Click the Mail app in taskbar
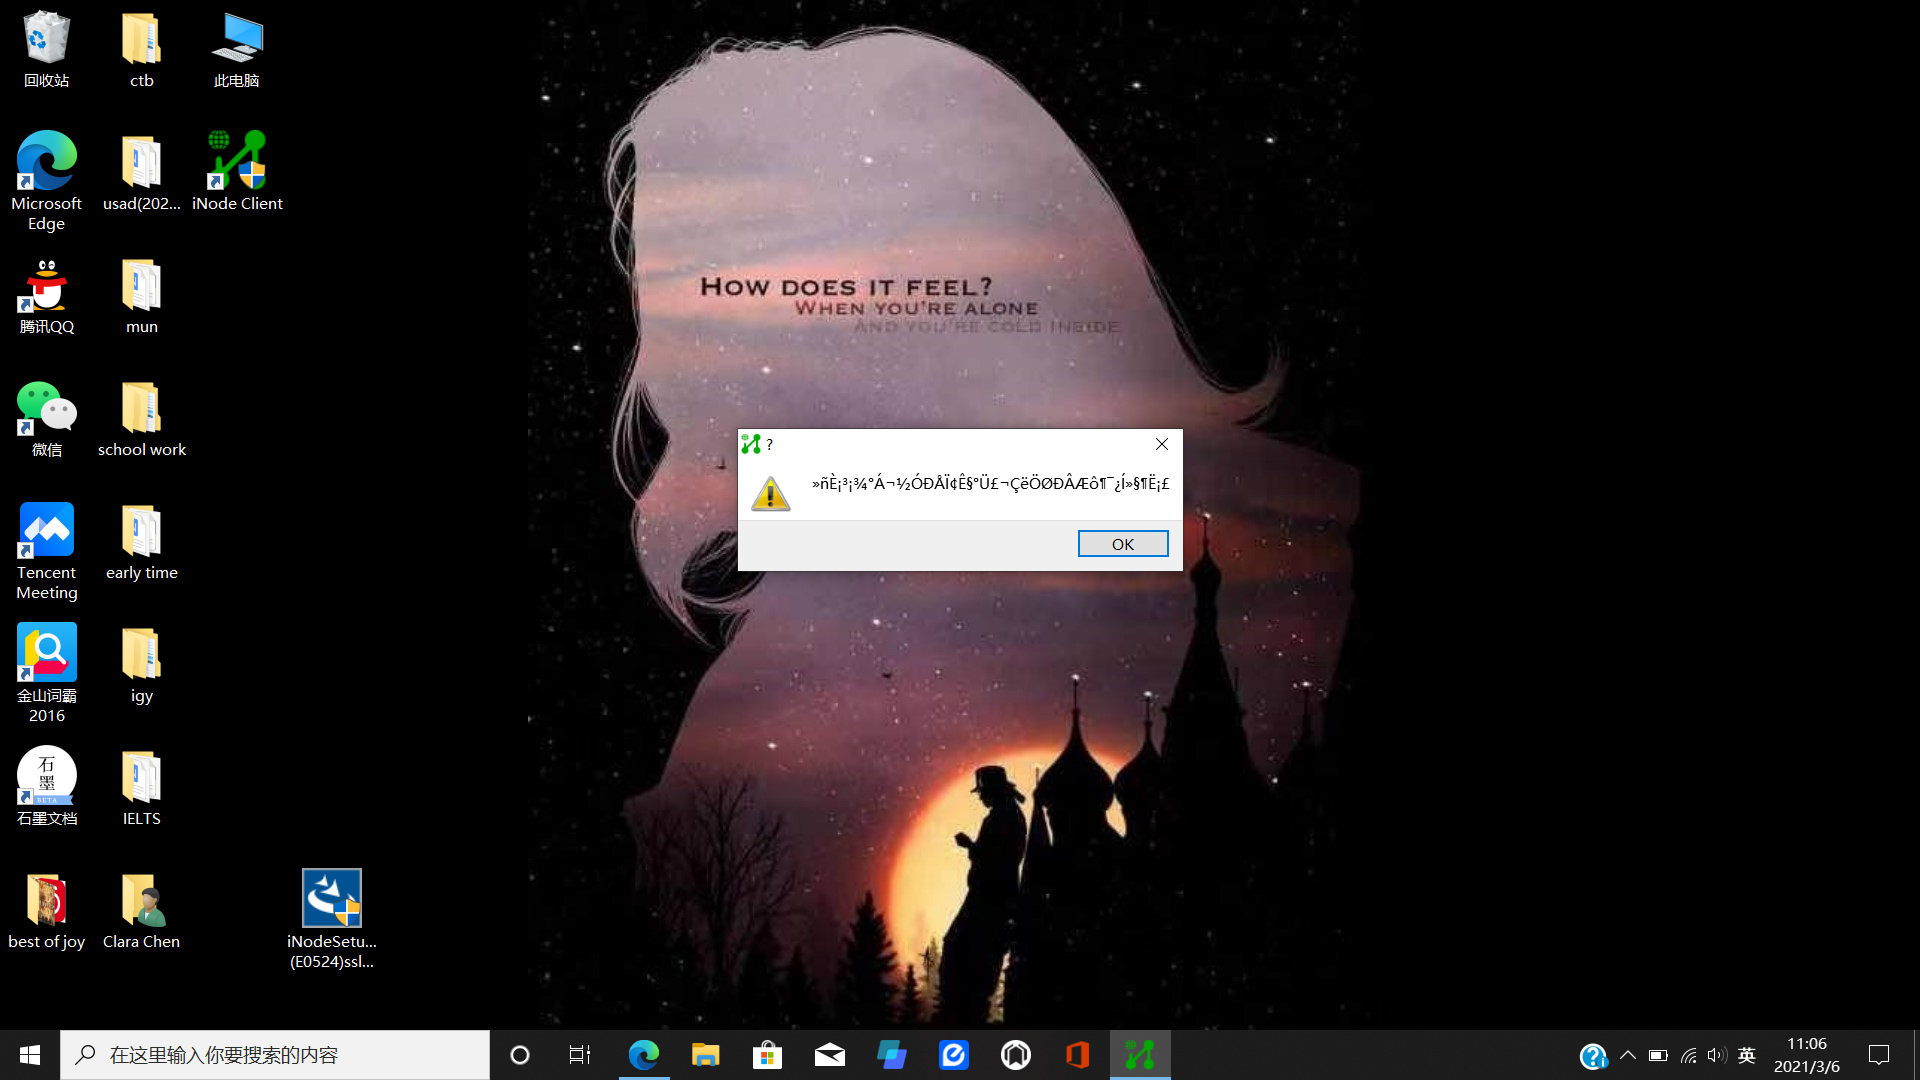This screenshot has width=1920, height=1080. [x=829, y=1055]
